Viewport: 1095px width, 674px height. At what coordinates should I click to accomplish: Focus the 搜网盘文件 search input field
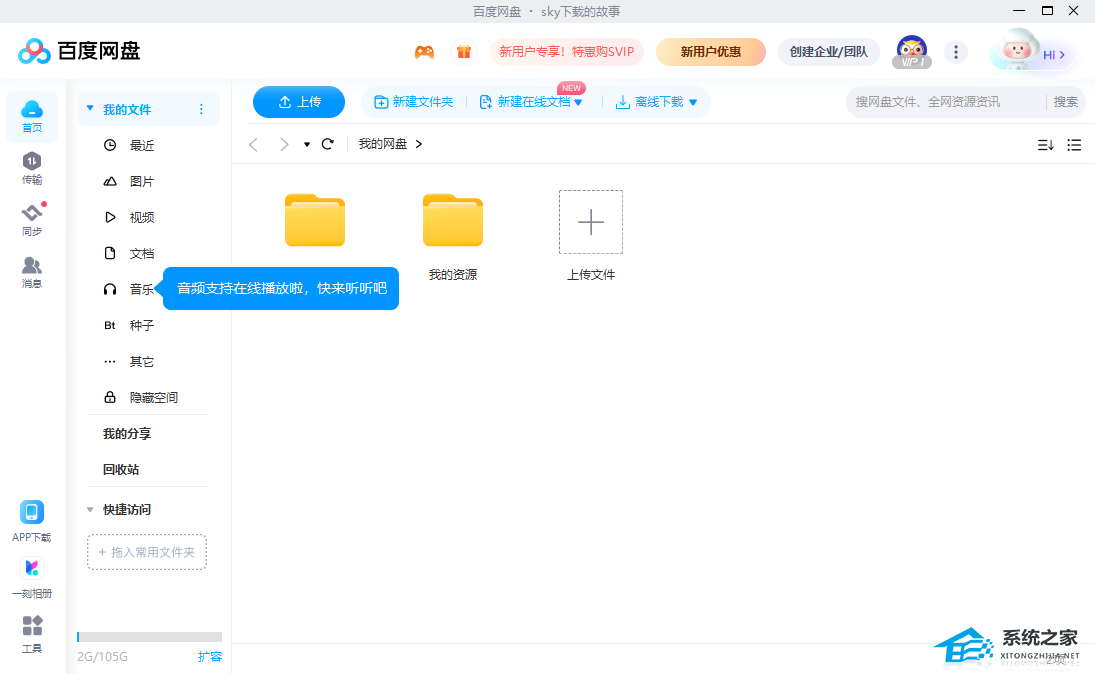click(x=946, y=102)
